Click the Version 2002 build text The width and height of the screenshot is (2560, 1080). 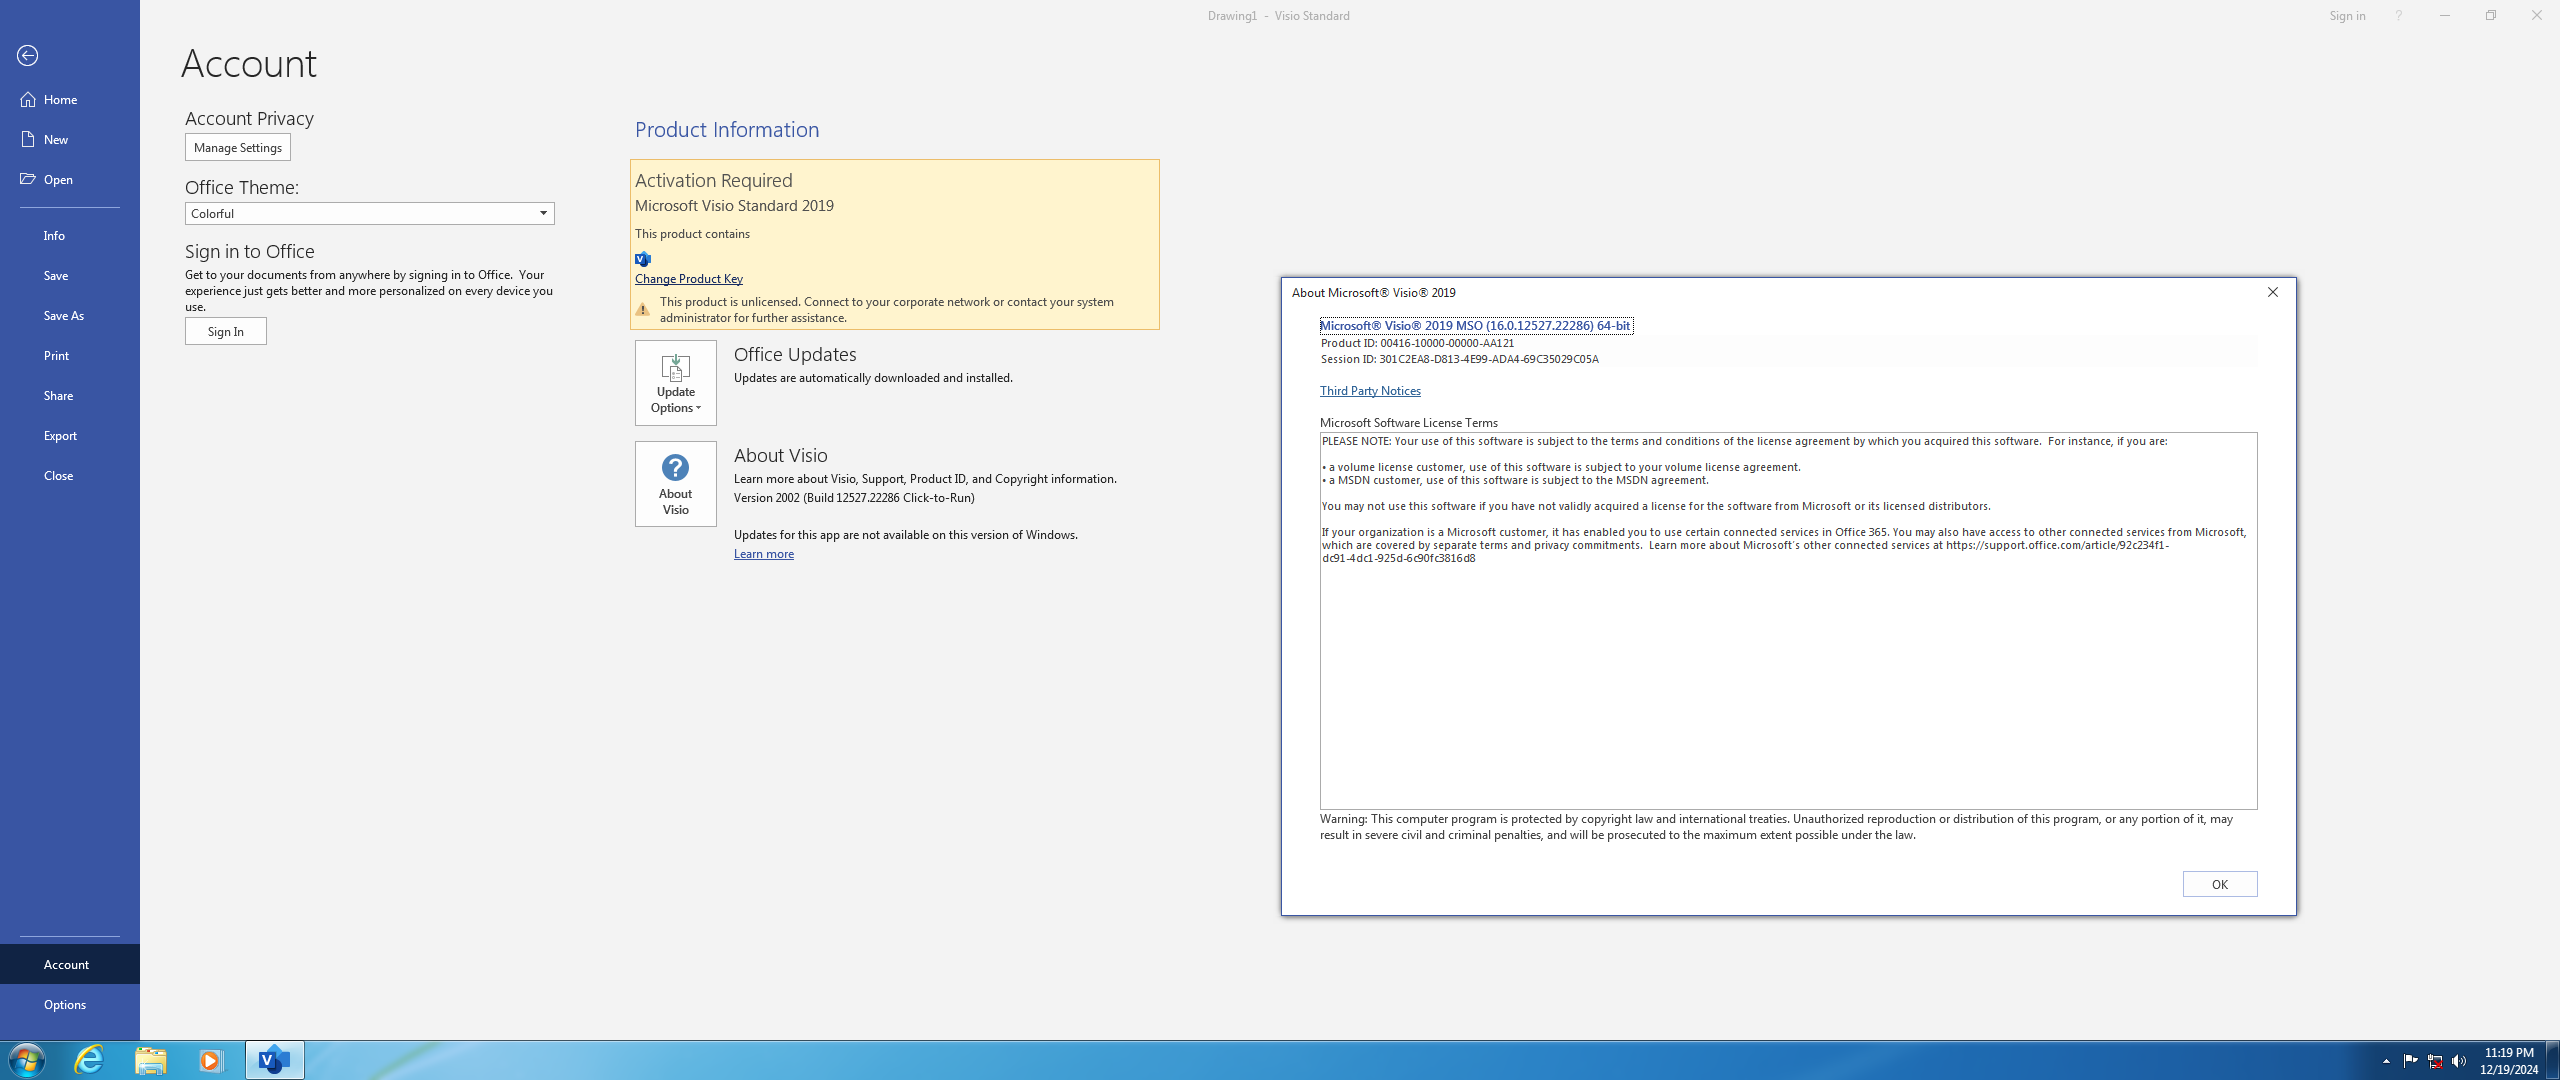[854, 498]
